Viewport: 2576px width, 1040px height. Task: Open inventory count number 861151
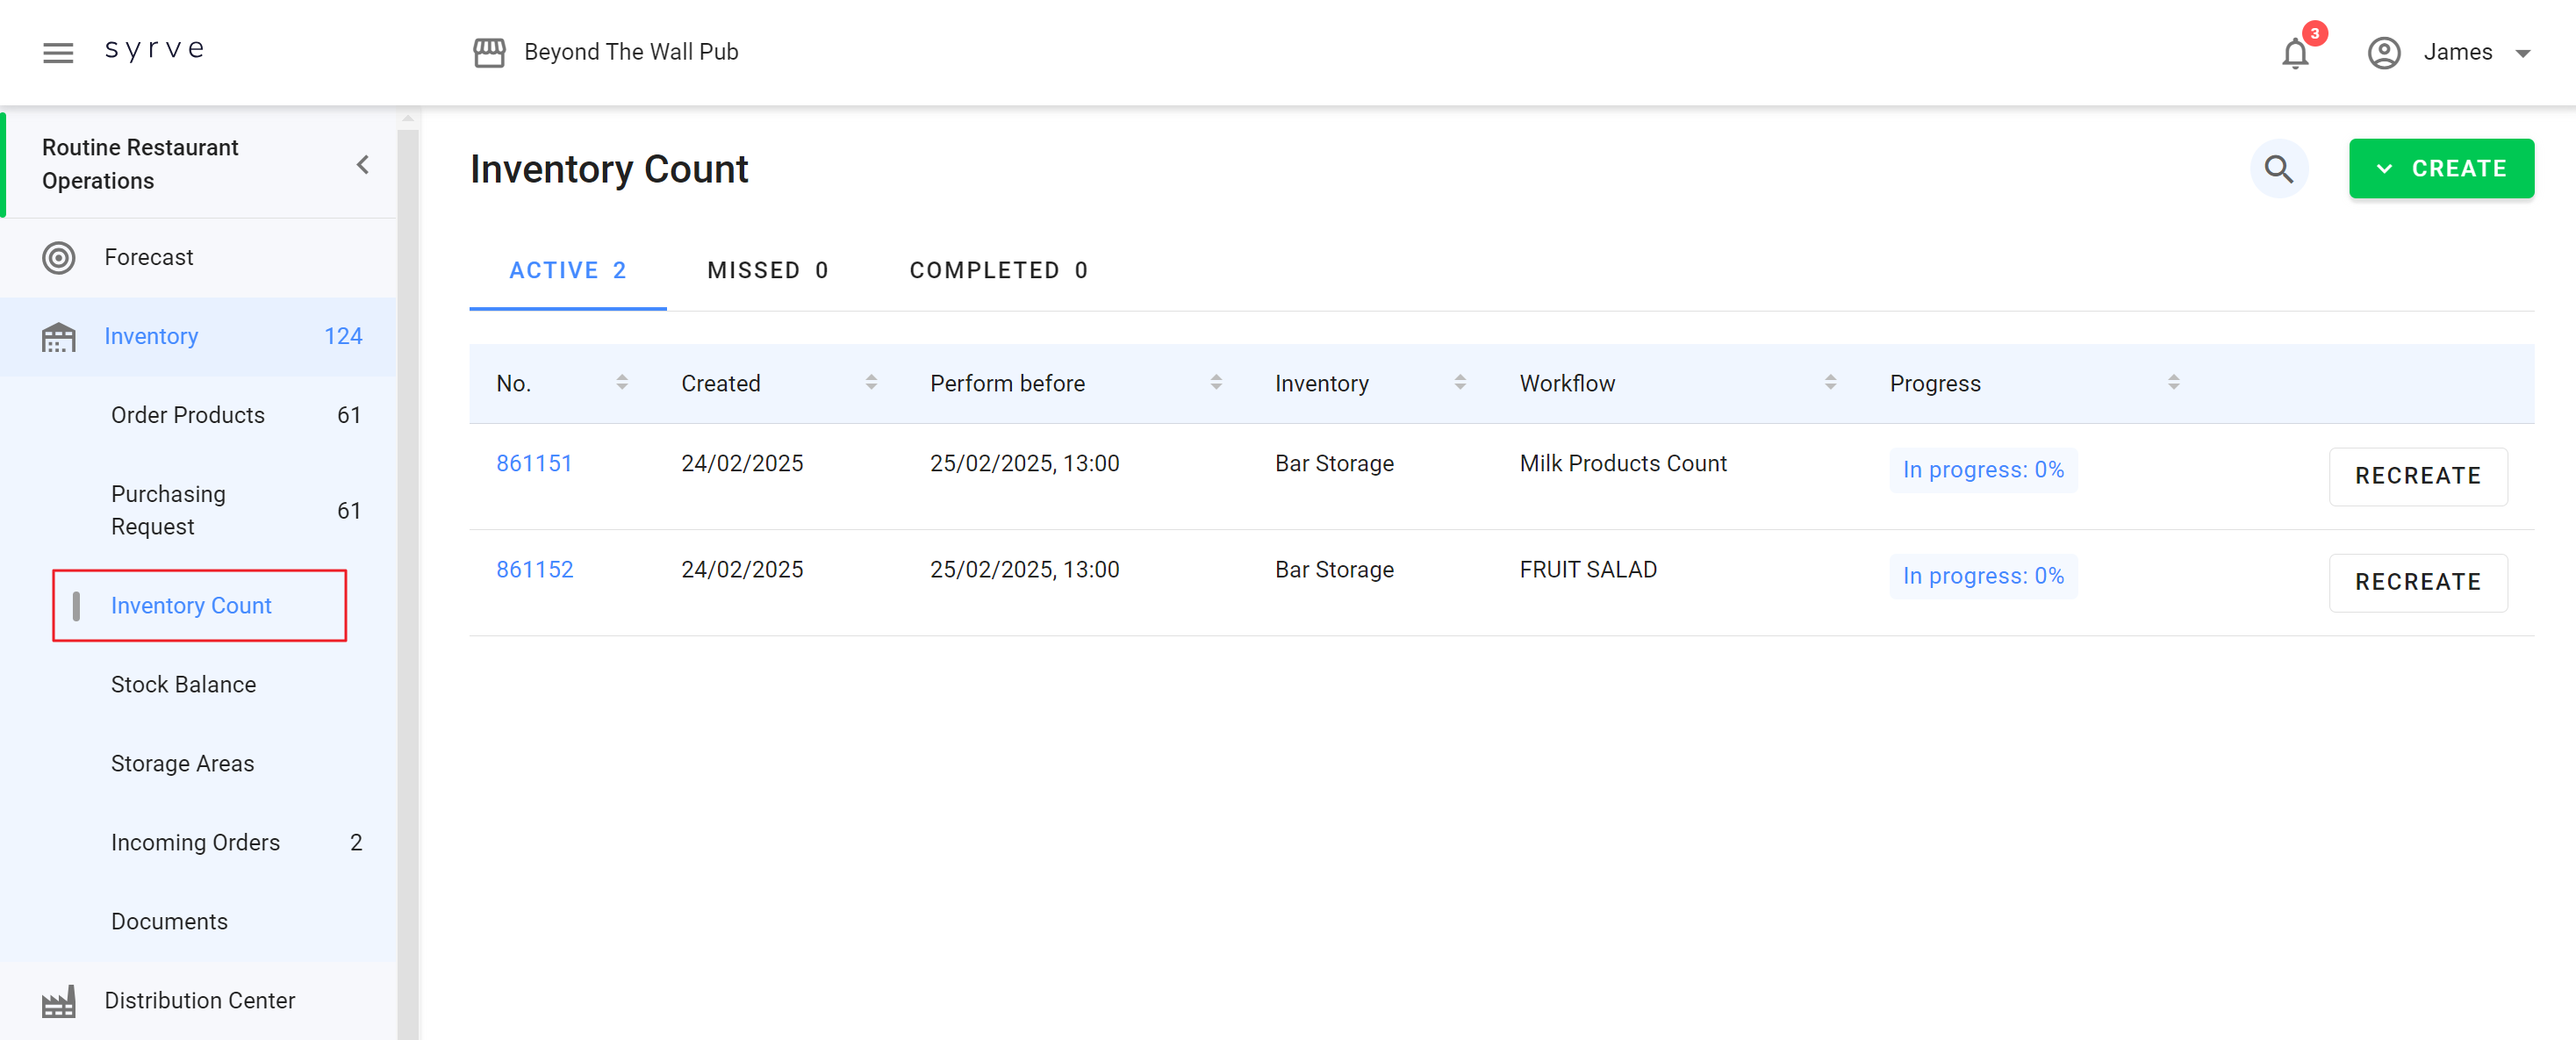534,464
